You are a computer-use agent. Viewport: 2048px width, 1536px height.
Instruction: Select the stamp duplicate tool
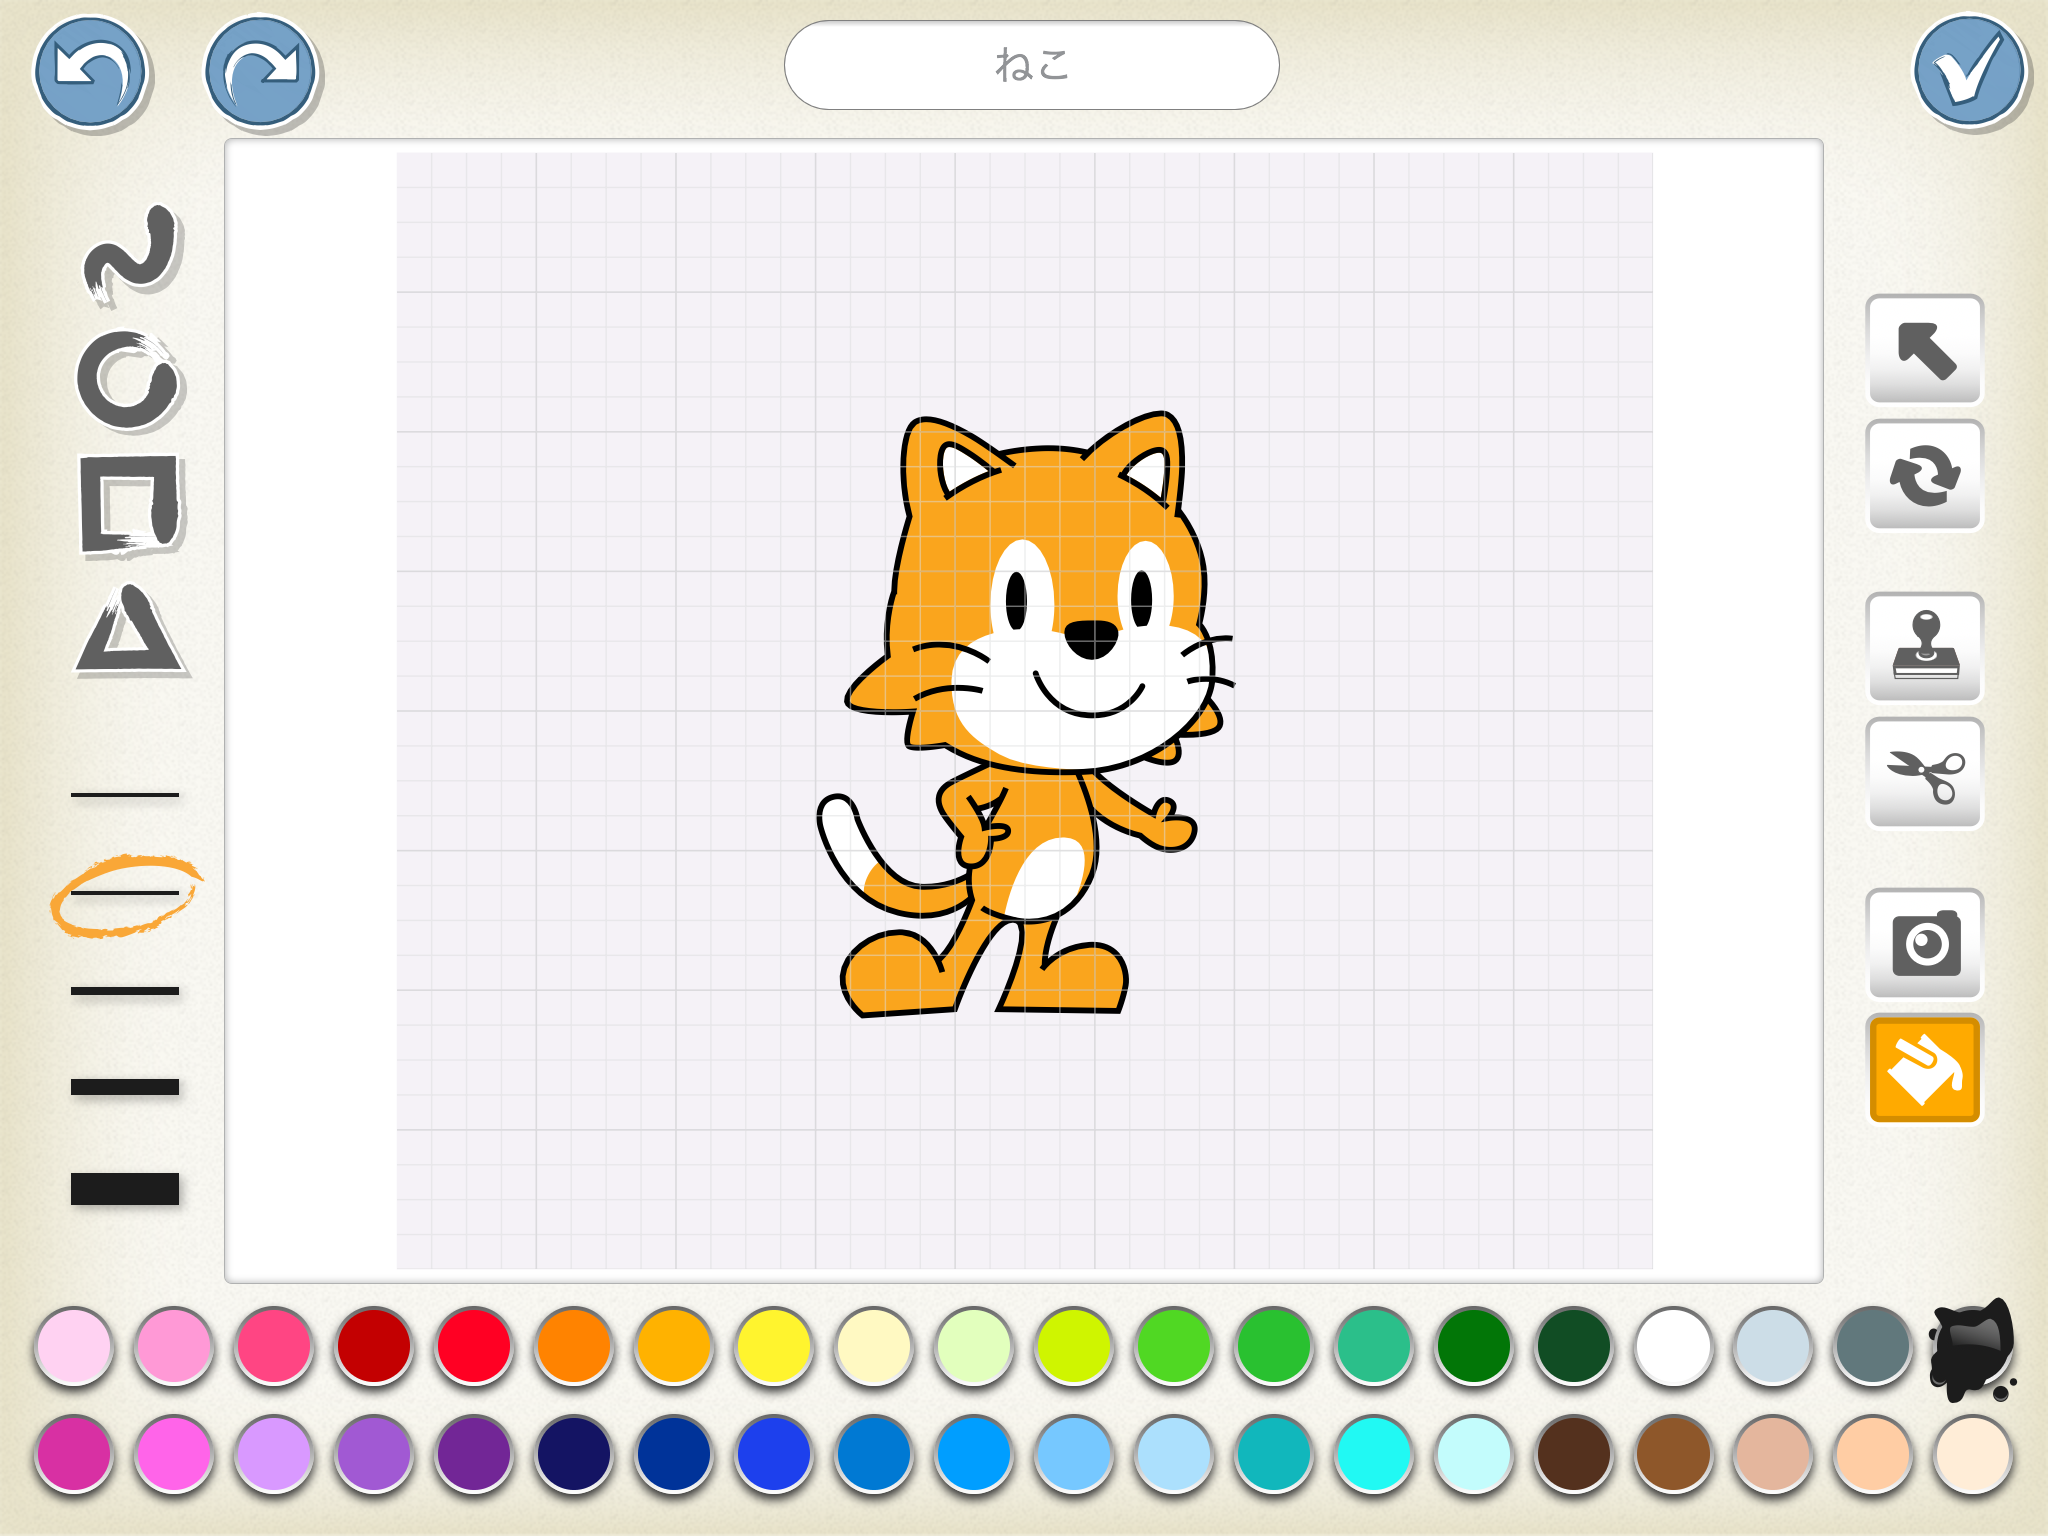(x=1925, y=648)
